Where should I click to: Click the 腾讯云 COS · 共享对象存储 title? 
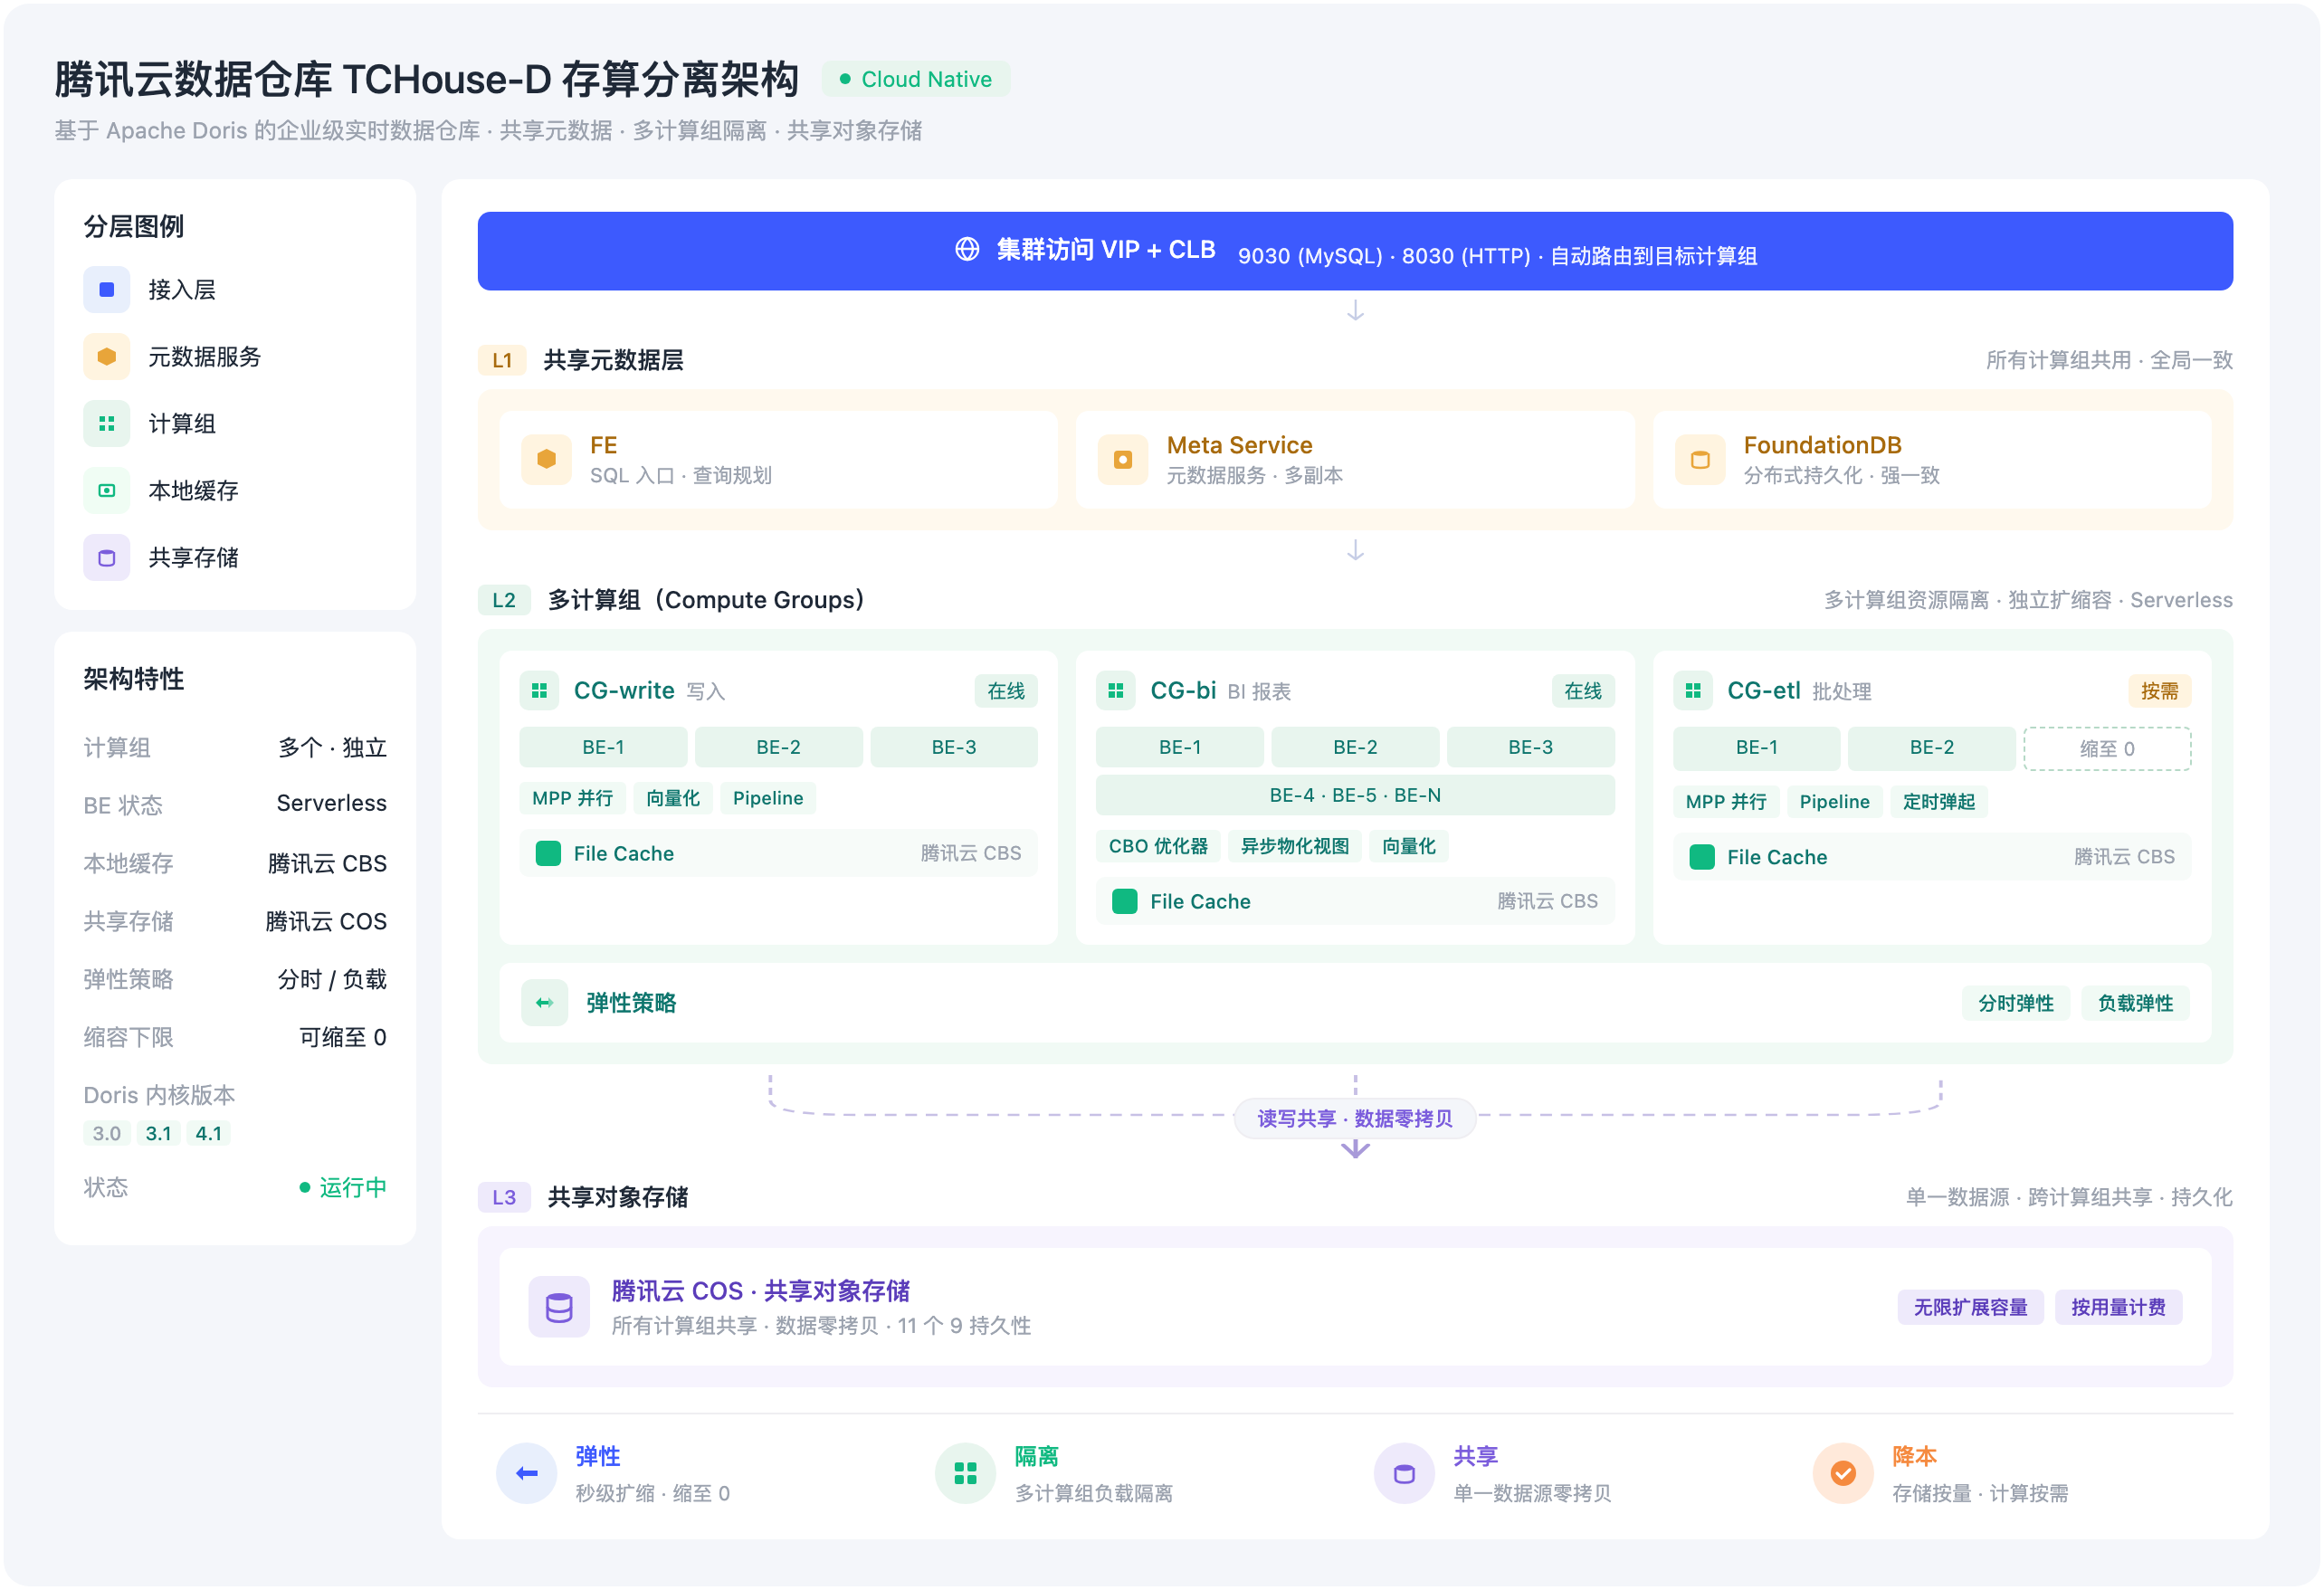pyautogui.click(x=761, y=1292)
